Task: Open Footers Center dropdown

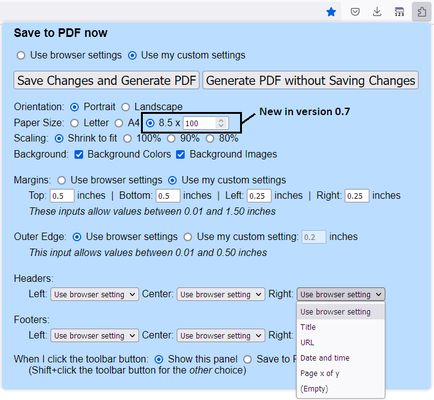Action: [221, 335]
